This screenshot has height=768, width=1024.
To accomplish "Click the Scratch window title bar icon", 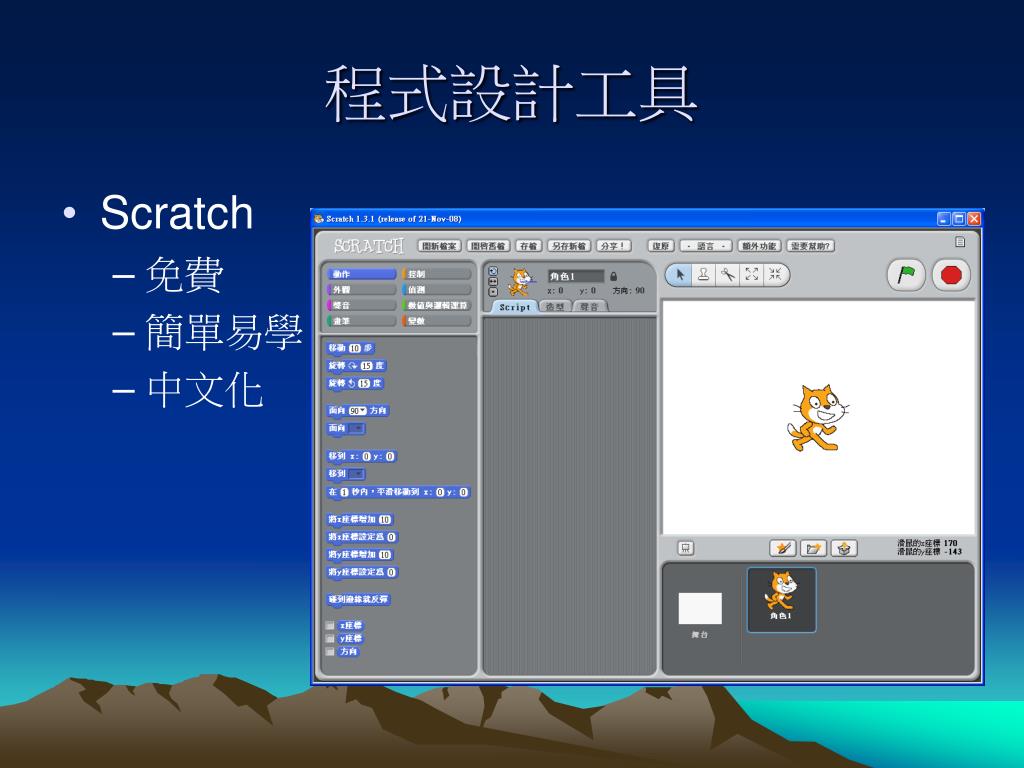I will (x=319, y=219).
